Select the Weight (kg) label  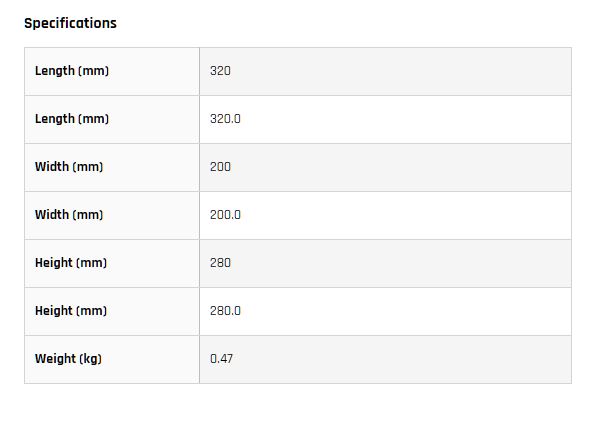(68, 358)
